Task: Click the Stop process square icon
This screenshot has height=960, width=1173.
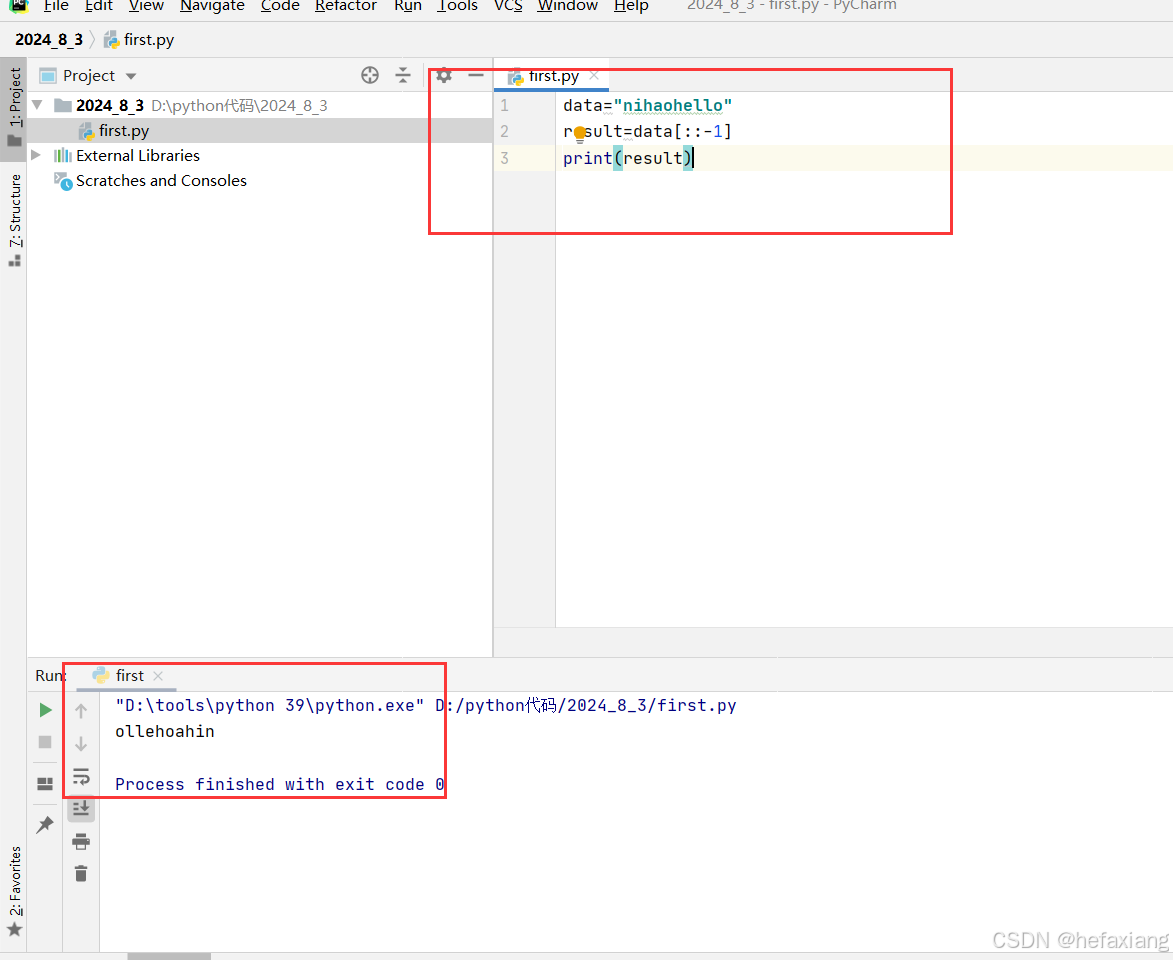Action: tap(45, 742)
